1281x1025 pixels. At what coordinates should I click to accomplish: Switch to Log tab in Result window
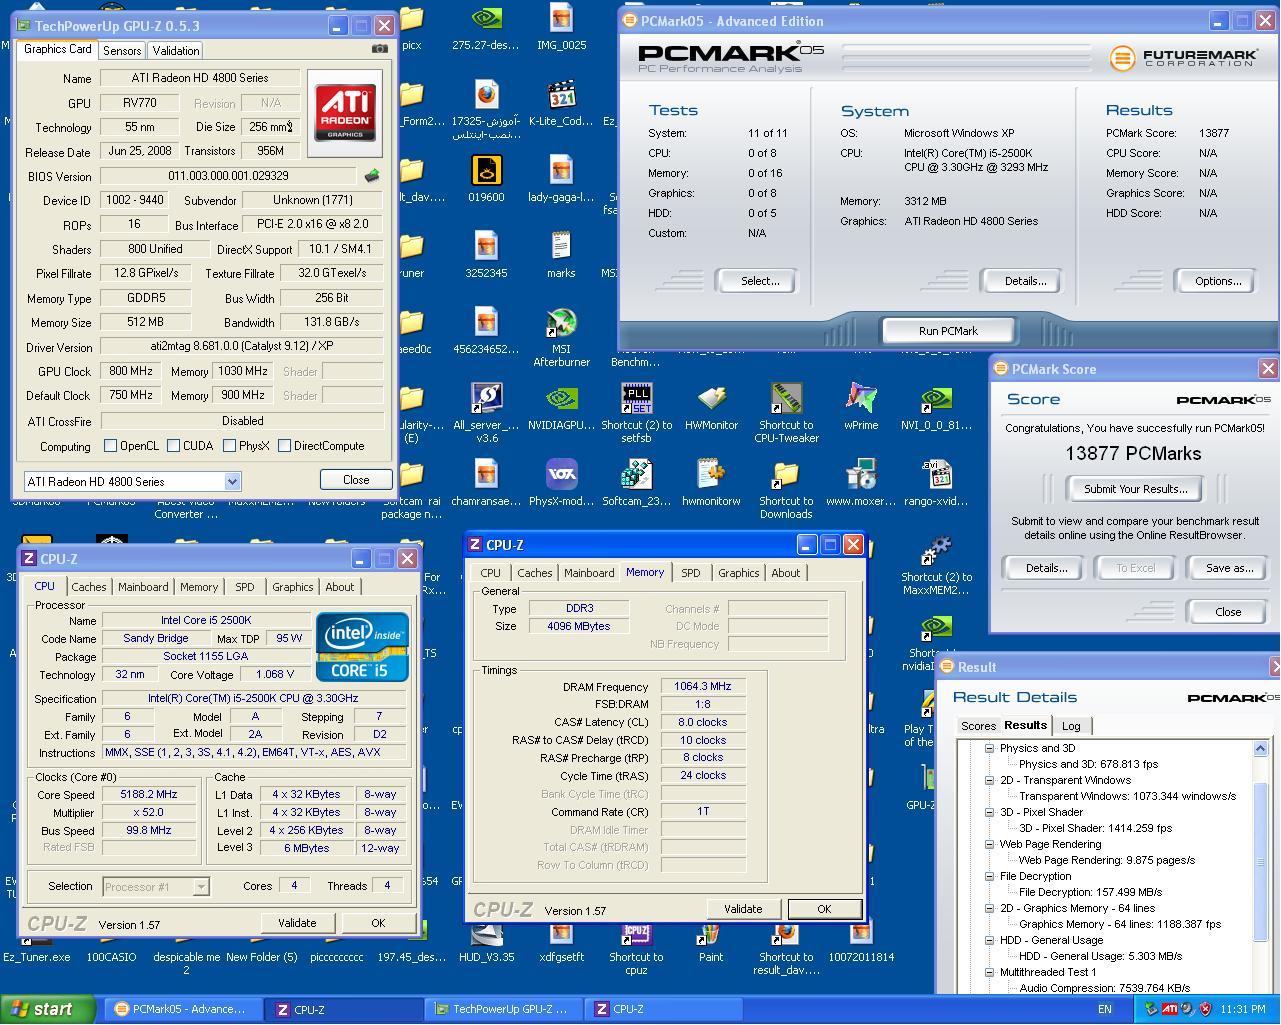(1071, 726)
